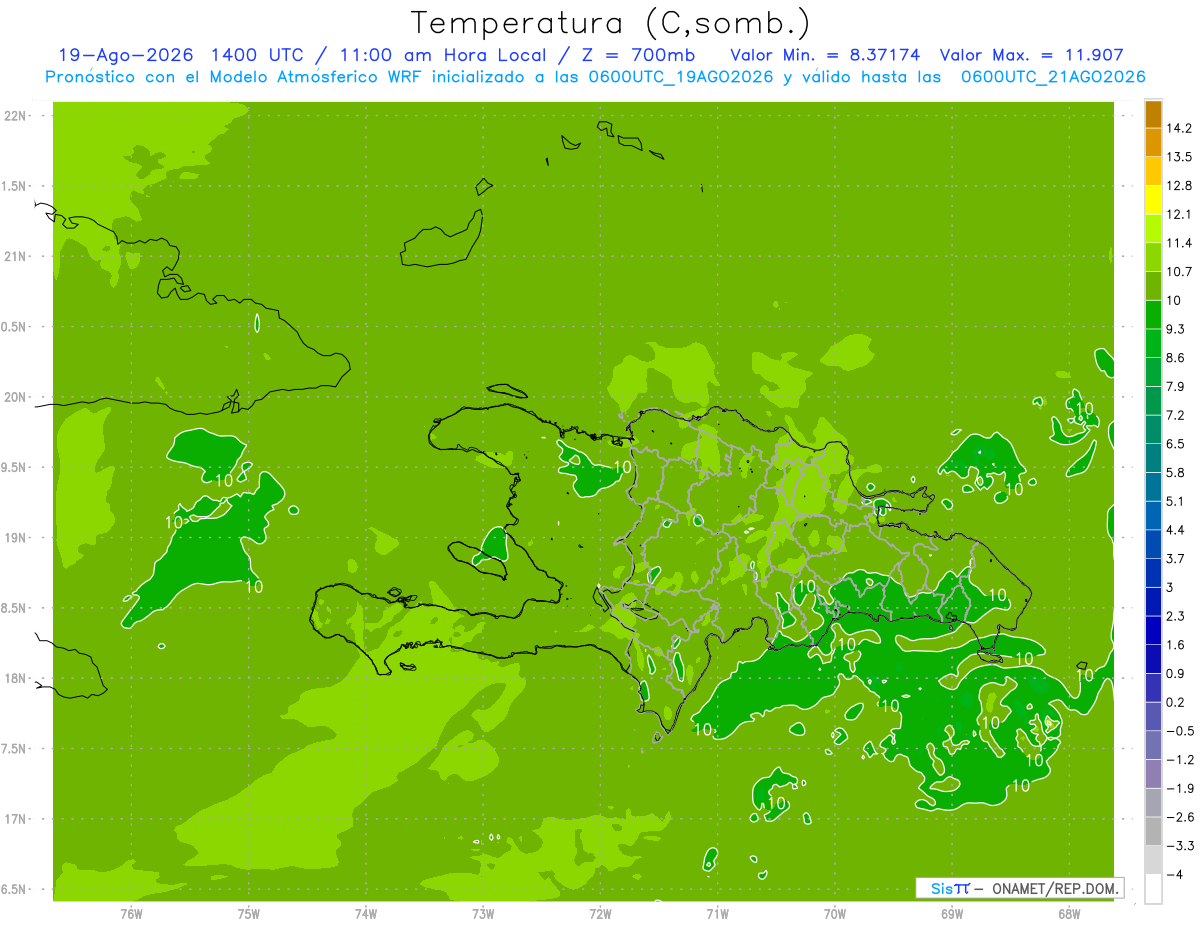Click the 69W longitude axis label
This screenshot has height=927, width=1200.
coord(952,914)
